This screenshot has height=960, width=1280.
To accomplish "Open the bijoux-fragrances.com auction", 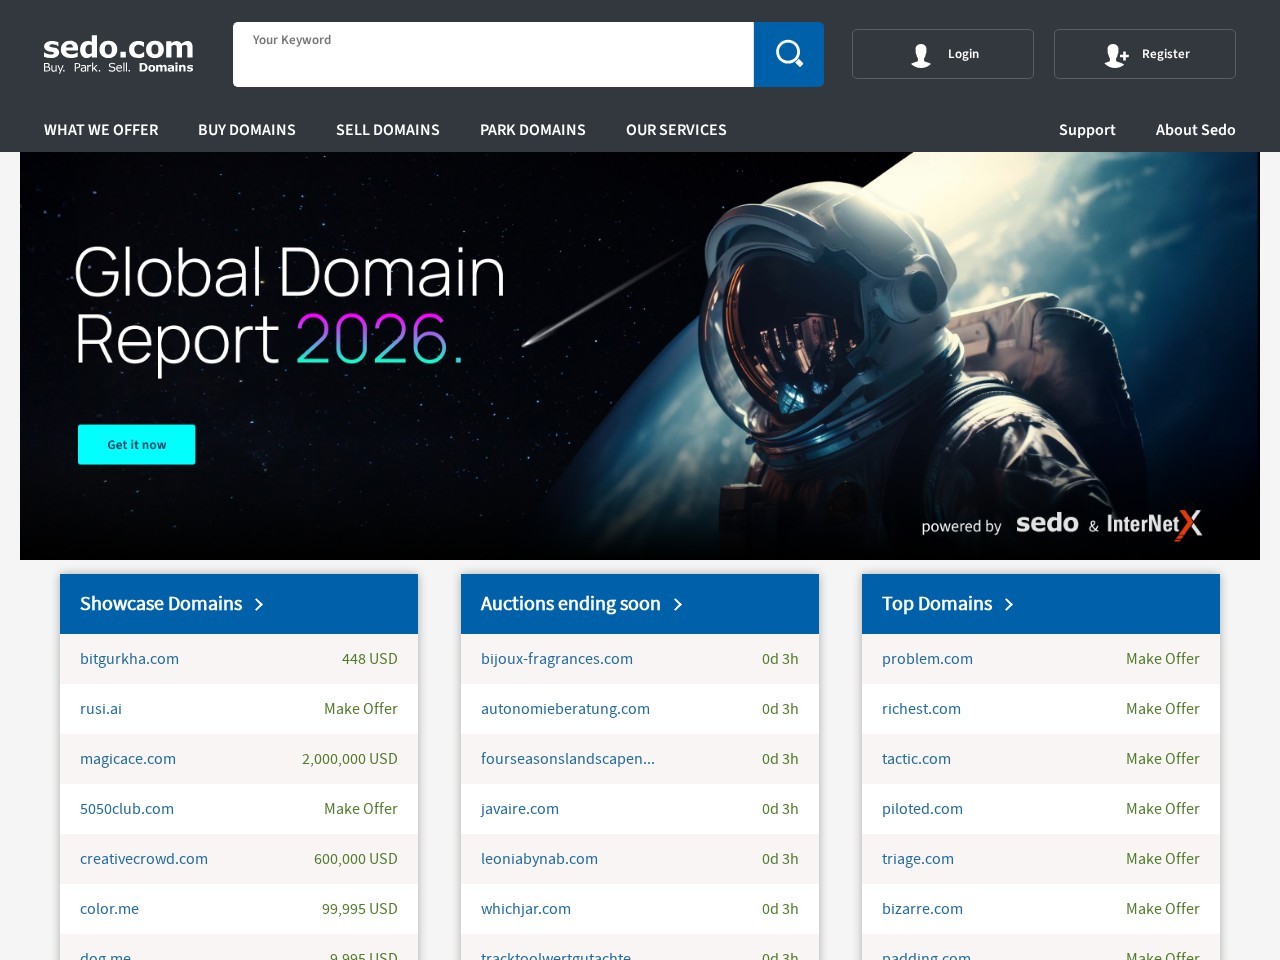I will pos(557,659).
